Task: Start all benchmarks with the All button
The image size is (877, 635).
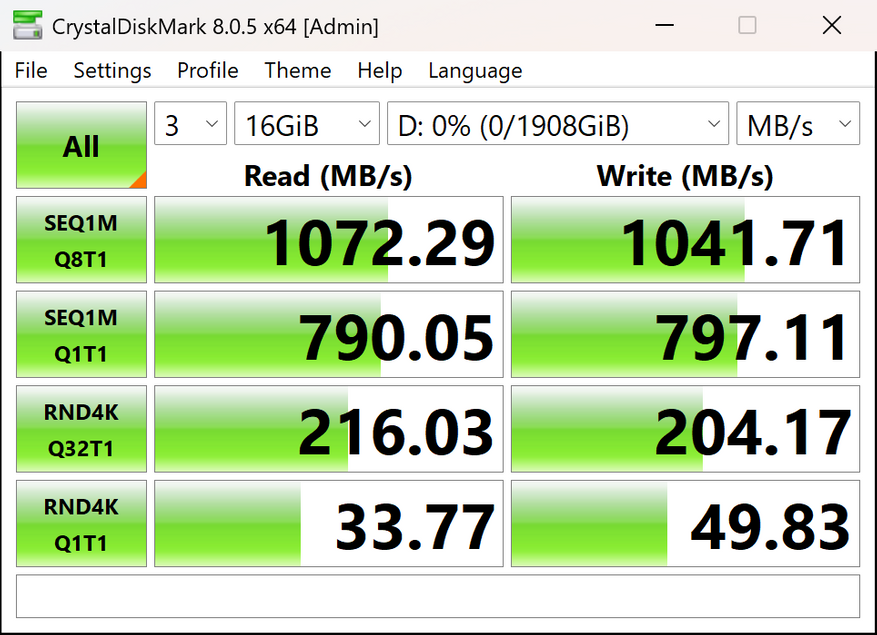Action: point(81,145)
